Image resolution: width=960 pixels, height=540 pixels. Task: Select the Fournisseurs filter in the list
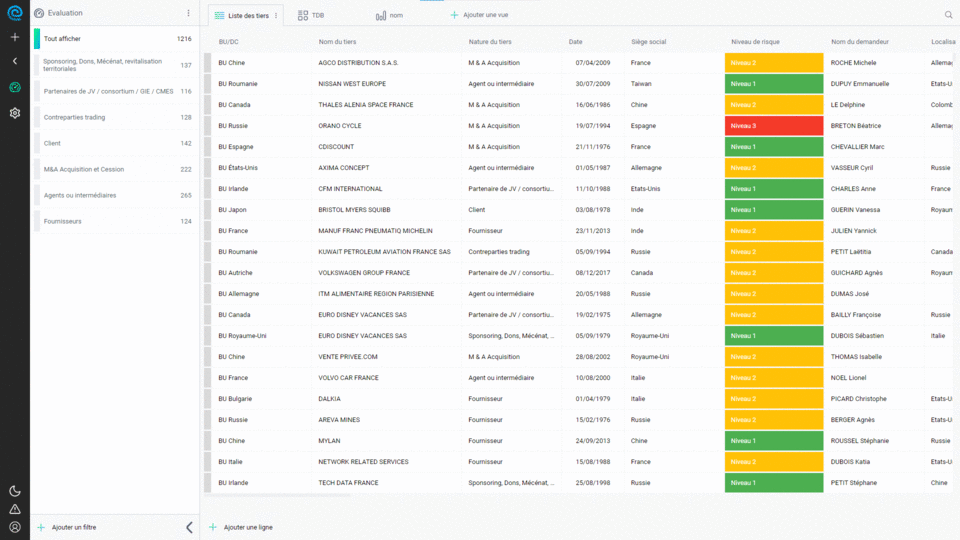coord(62,221)
